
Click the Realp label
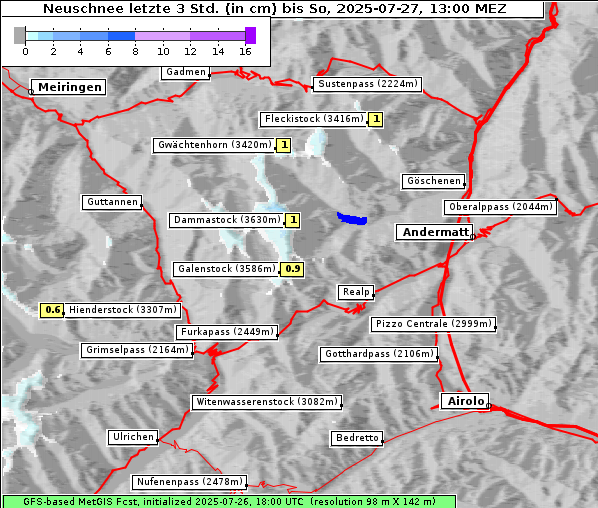[356, 292]
